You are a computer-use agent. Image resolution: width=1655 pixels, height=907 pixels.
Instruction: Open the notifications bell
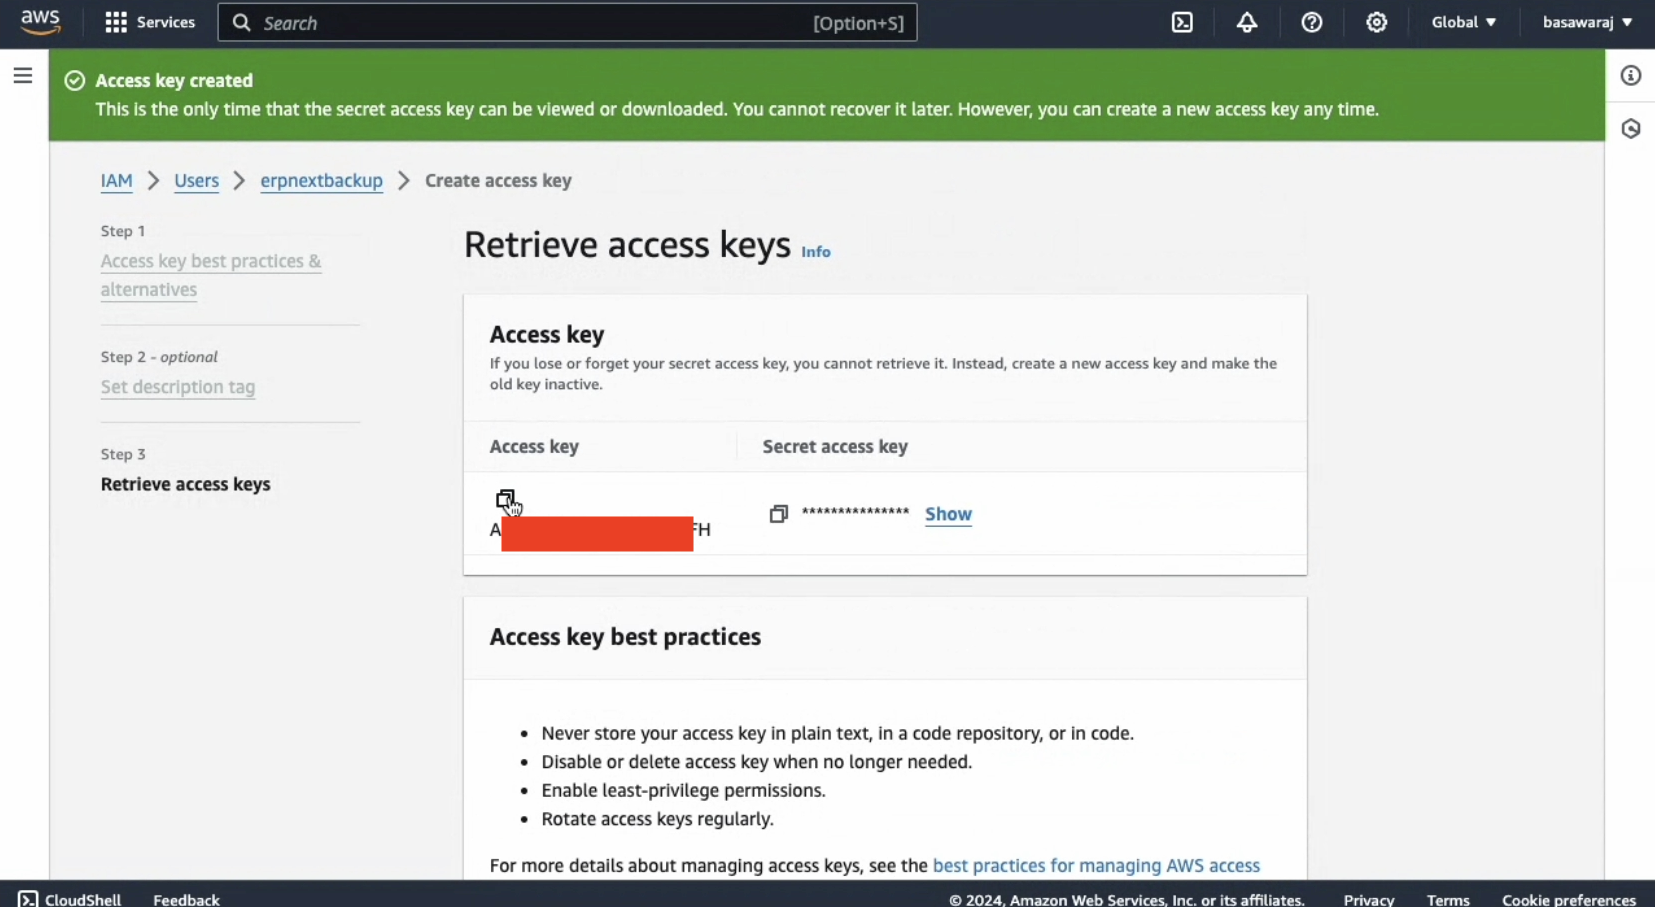[1247, 22]
